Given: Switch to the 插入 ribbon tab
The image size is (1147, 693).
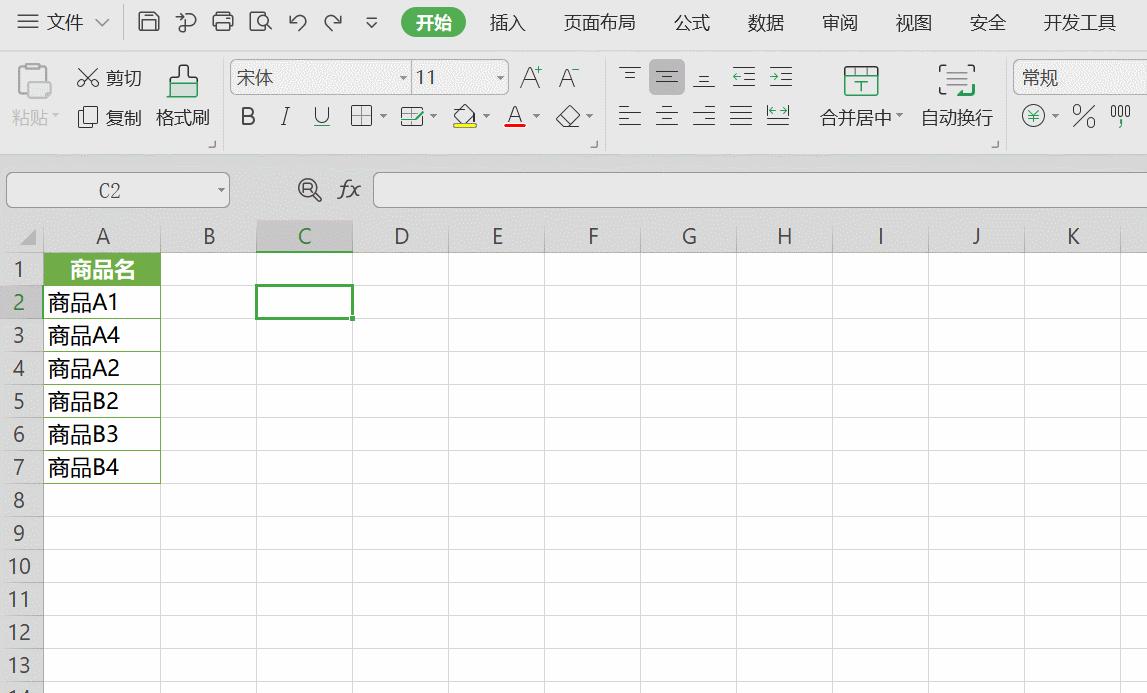Looking at the screenshot, I should (x=508, y=21).
